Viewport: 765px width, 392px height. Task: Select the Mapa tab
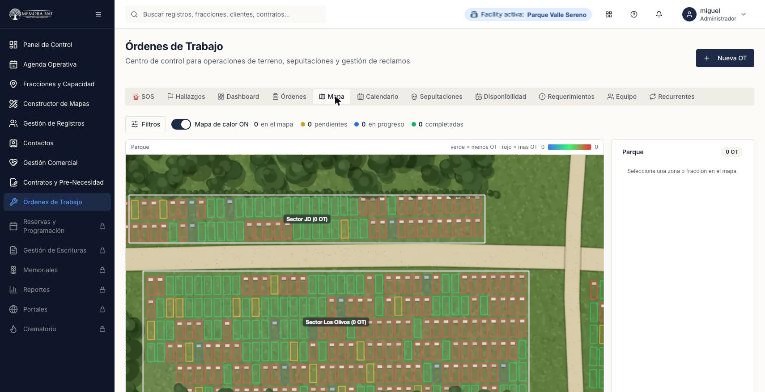click(331, 97)
